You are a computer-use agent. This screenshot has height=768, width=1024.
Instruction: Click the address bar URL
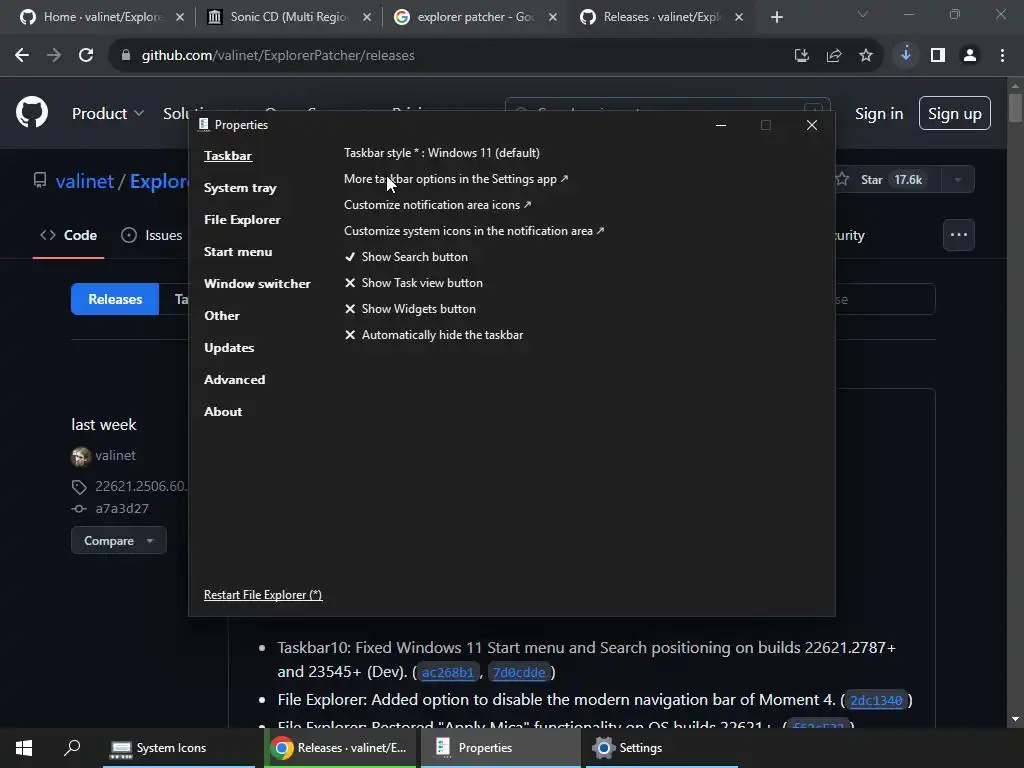(278, 56)
